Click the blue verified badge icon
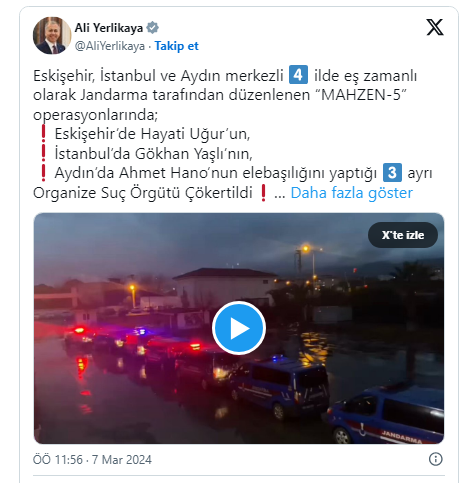 [153, 28]
